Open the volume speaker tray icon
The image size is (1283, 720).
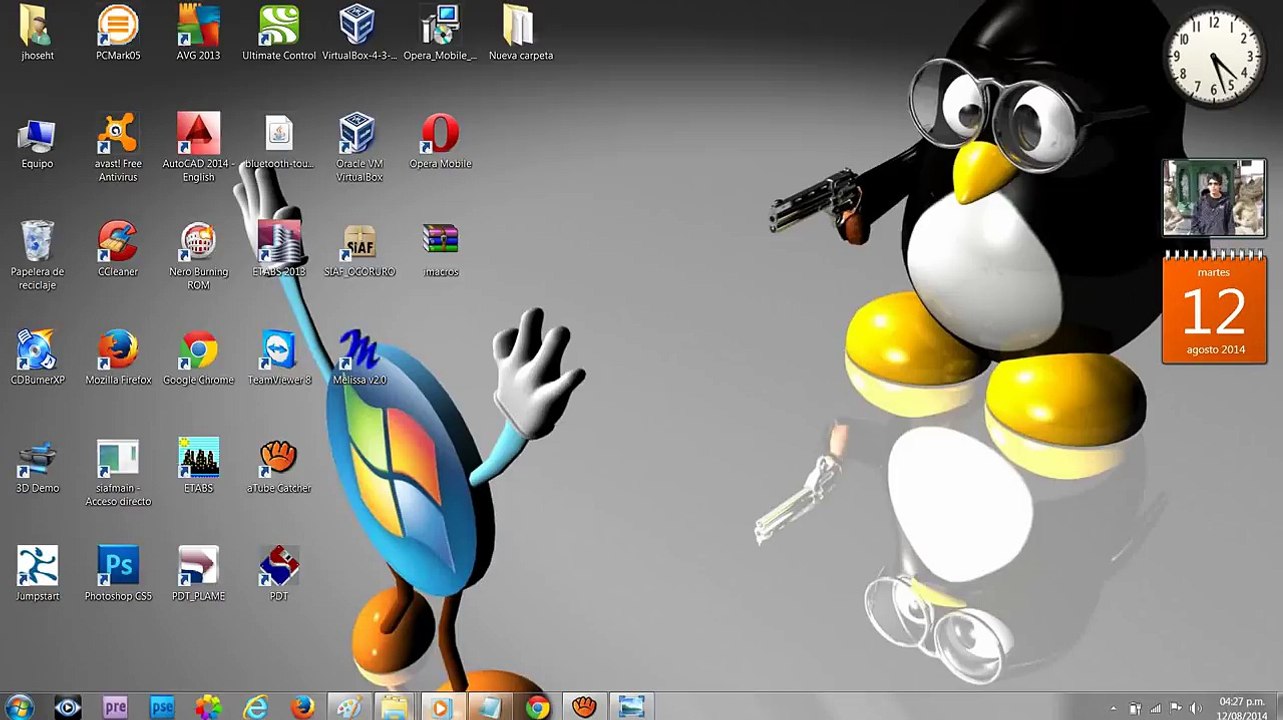coord(1196,709)
